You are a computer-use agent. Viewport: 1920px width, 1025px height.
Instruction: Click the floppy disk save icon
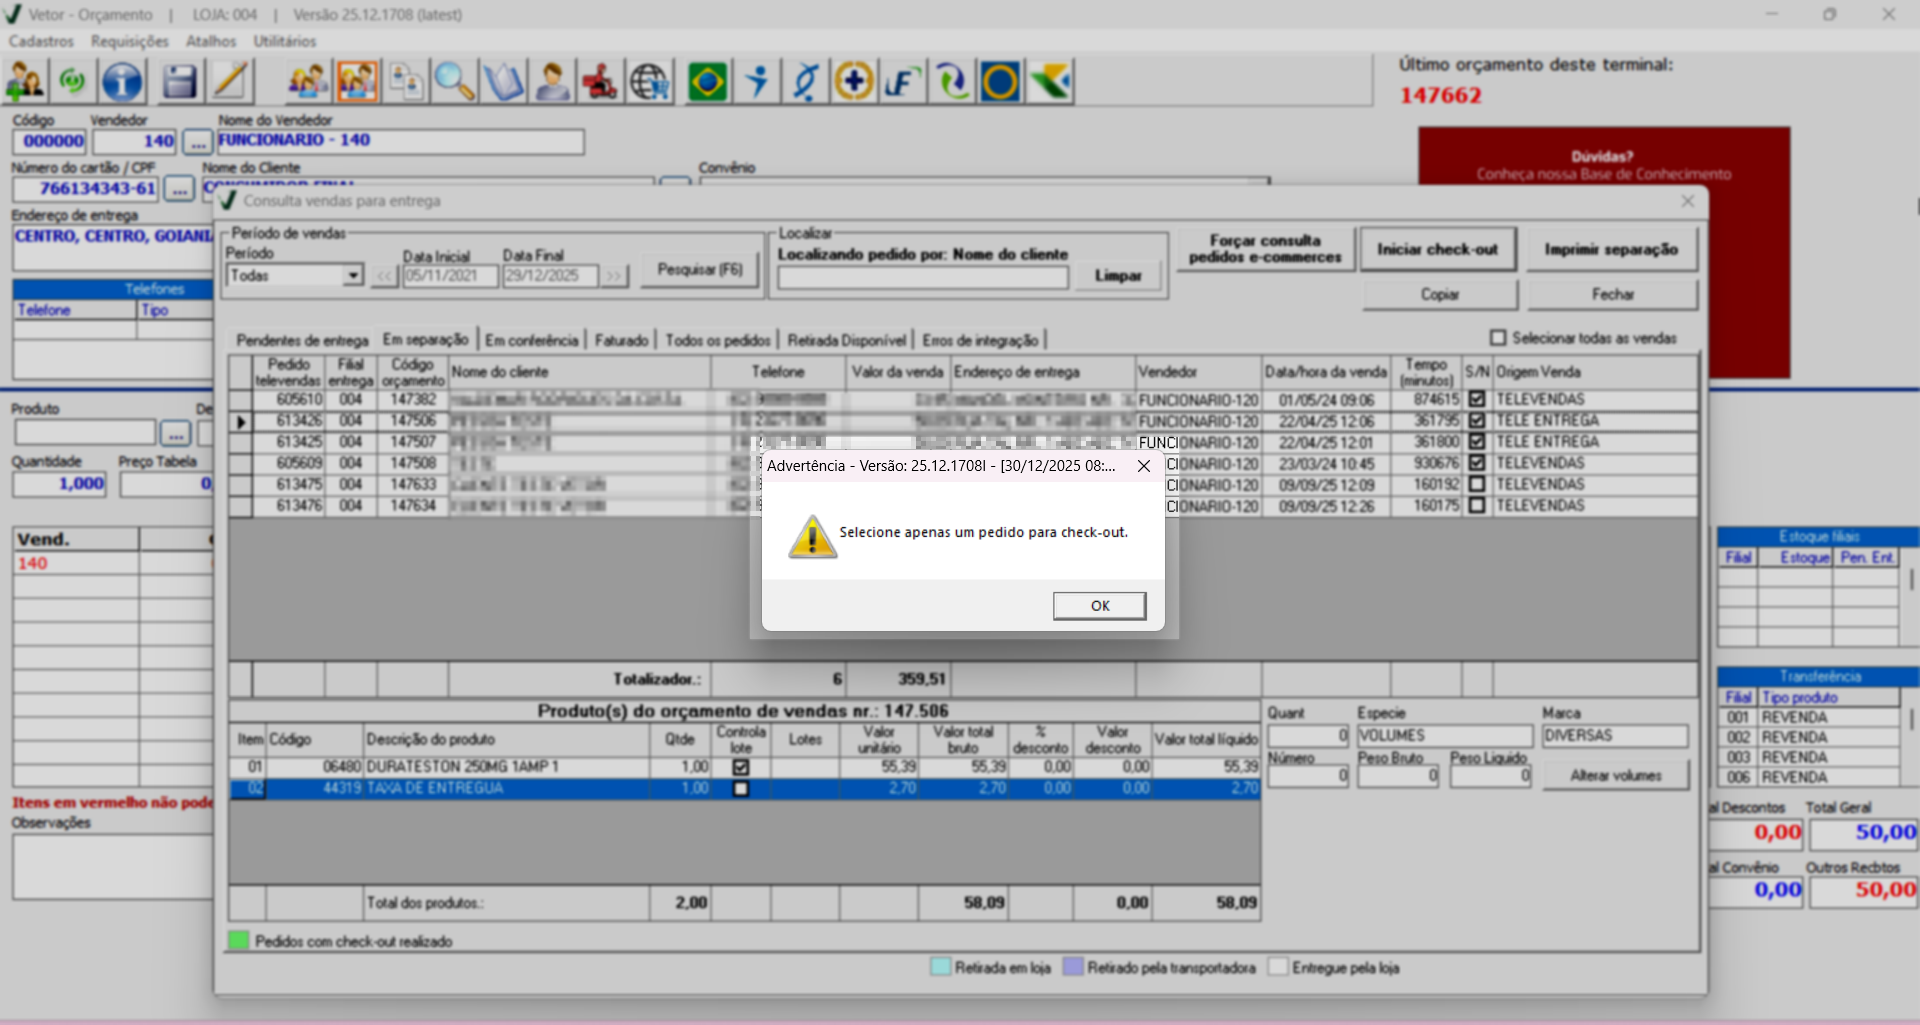(179, 82)
